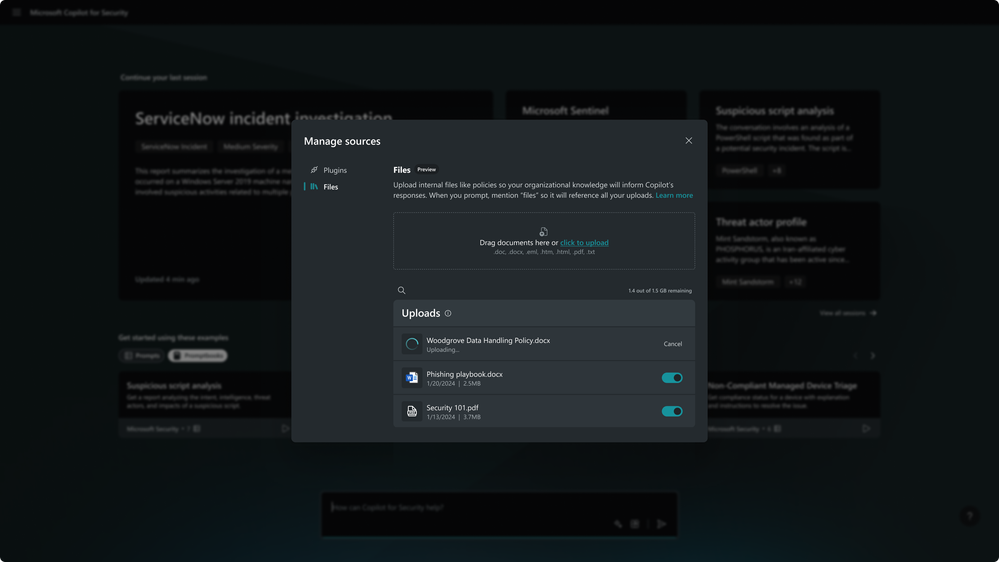Click the Preview badge next to Files
The width and height of the screenshot is (999, 562).
point(426,169)
